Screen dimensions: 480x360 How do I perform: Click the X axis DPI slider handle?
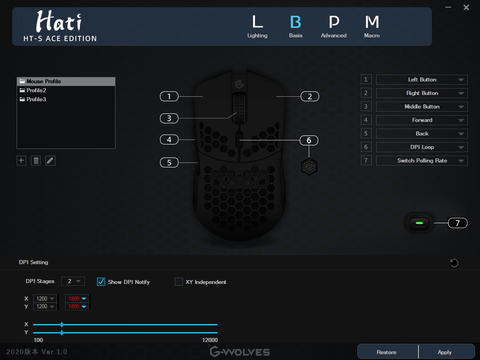coord(62,324)
